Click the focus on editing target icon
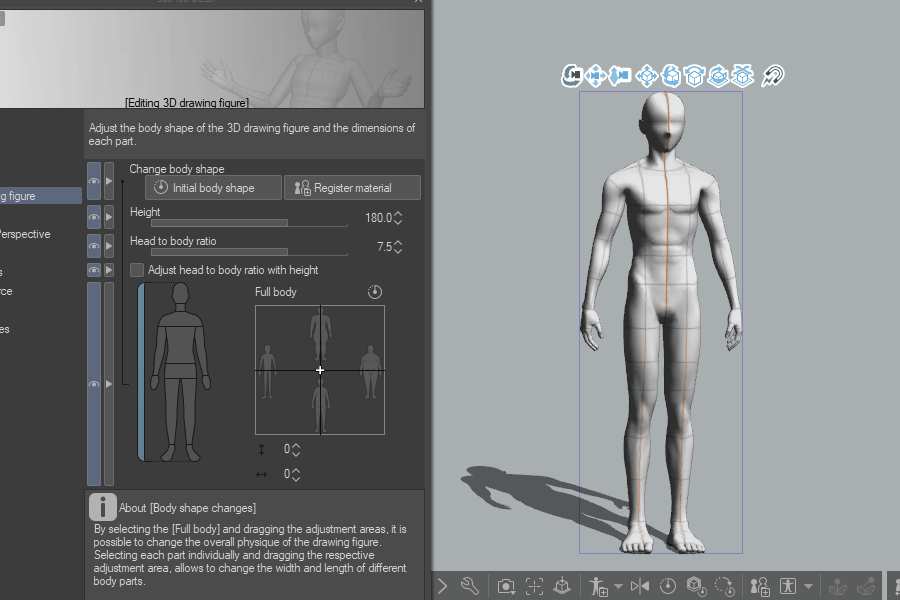The image size is (900, 600). (x=534, y=586)
